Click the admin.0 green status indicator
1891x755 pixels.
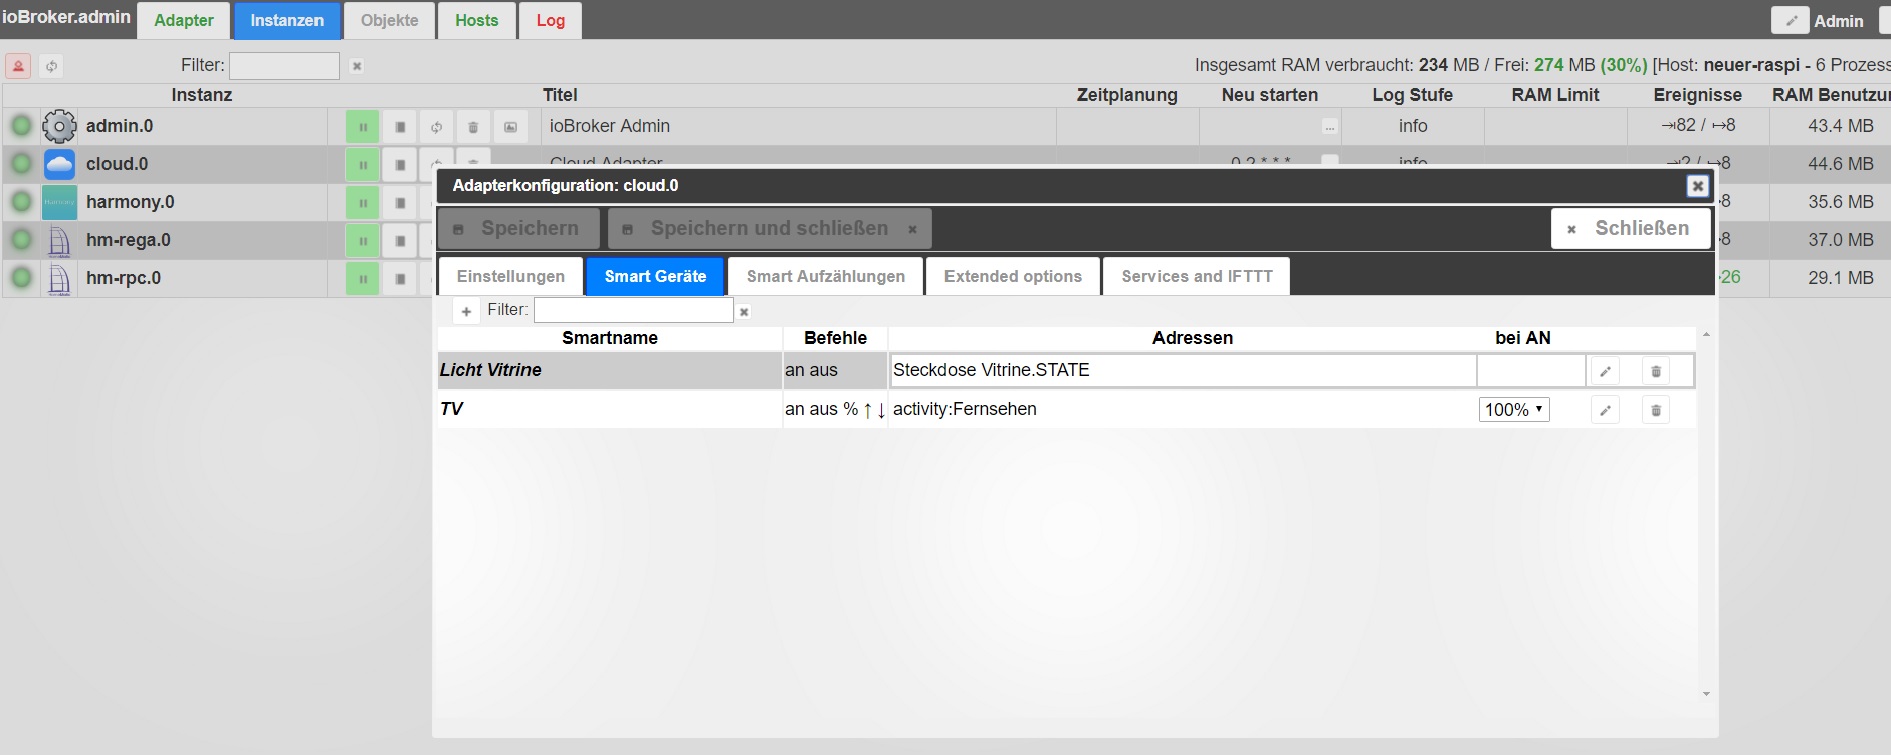pyautogui.click(x=21, y=126)
